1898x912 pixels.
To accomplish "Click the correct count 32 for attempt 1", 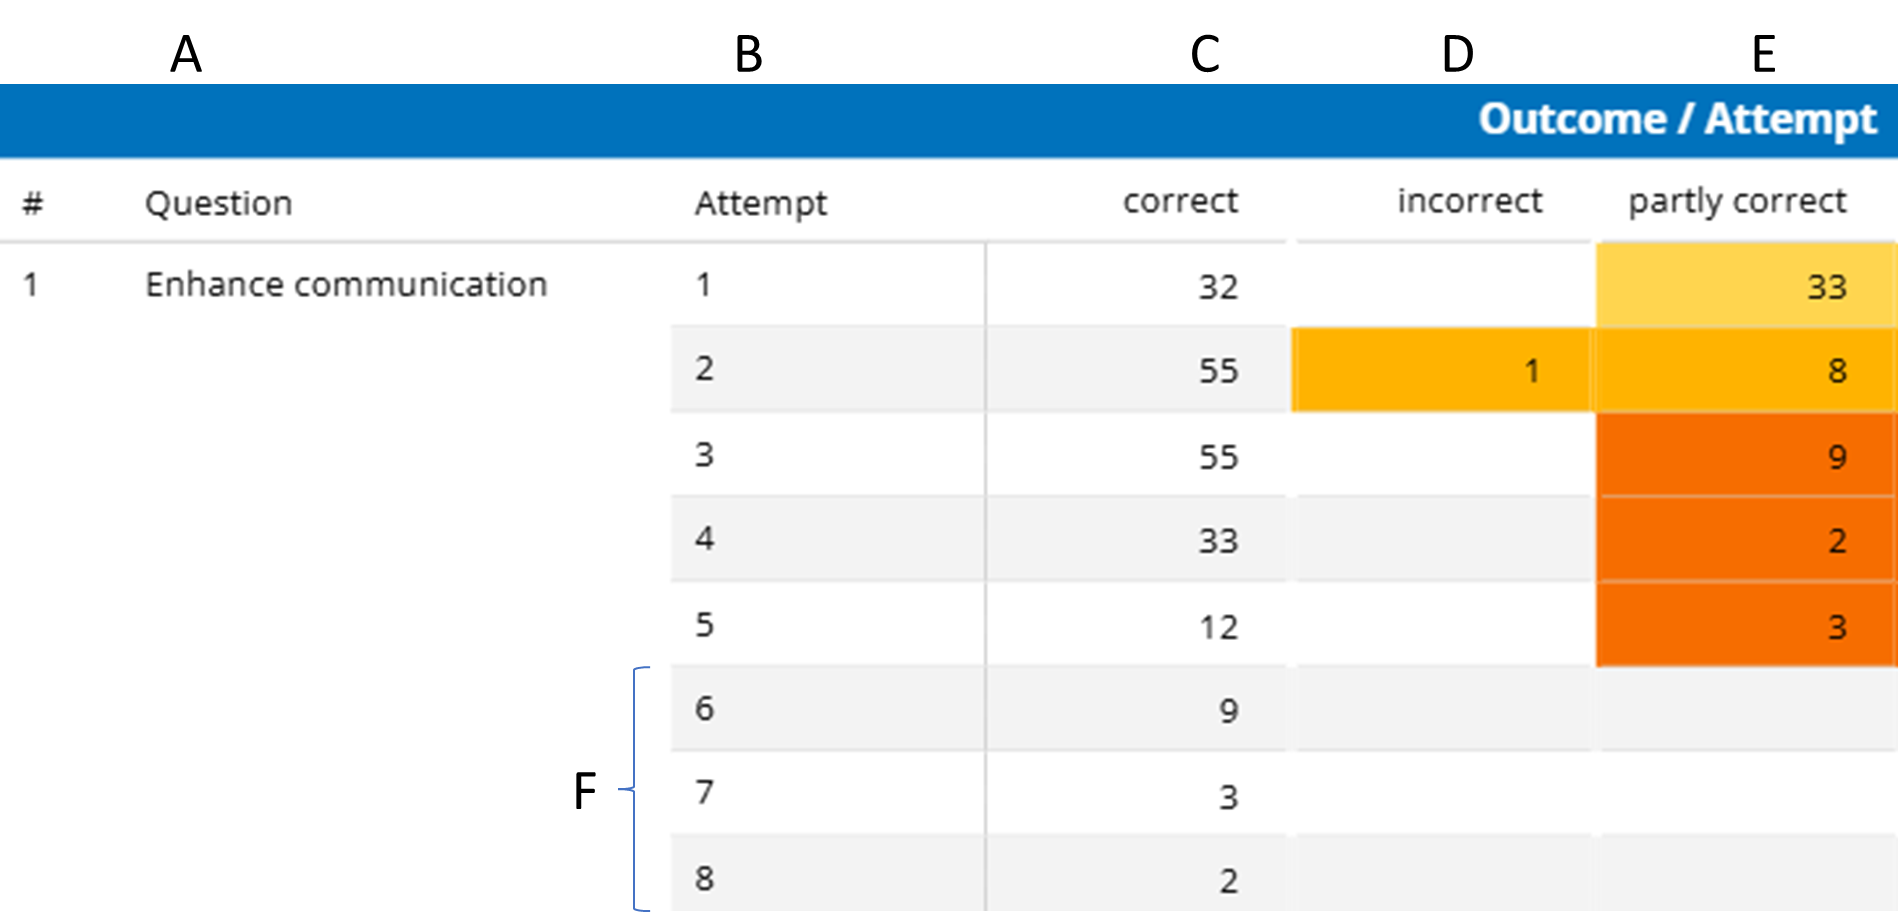I will click(1217, 287).
